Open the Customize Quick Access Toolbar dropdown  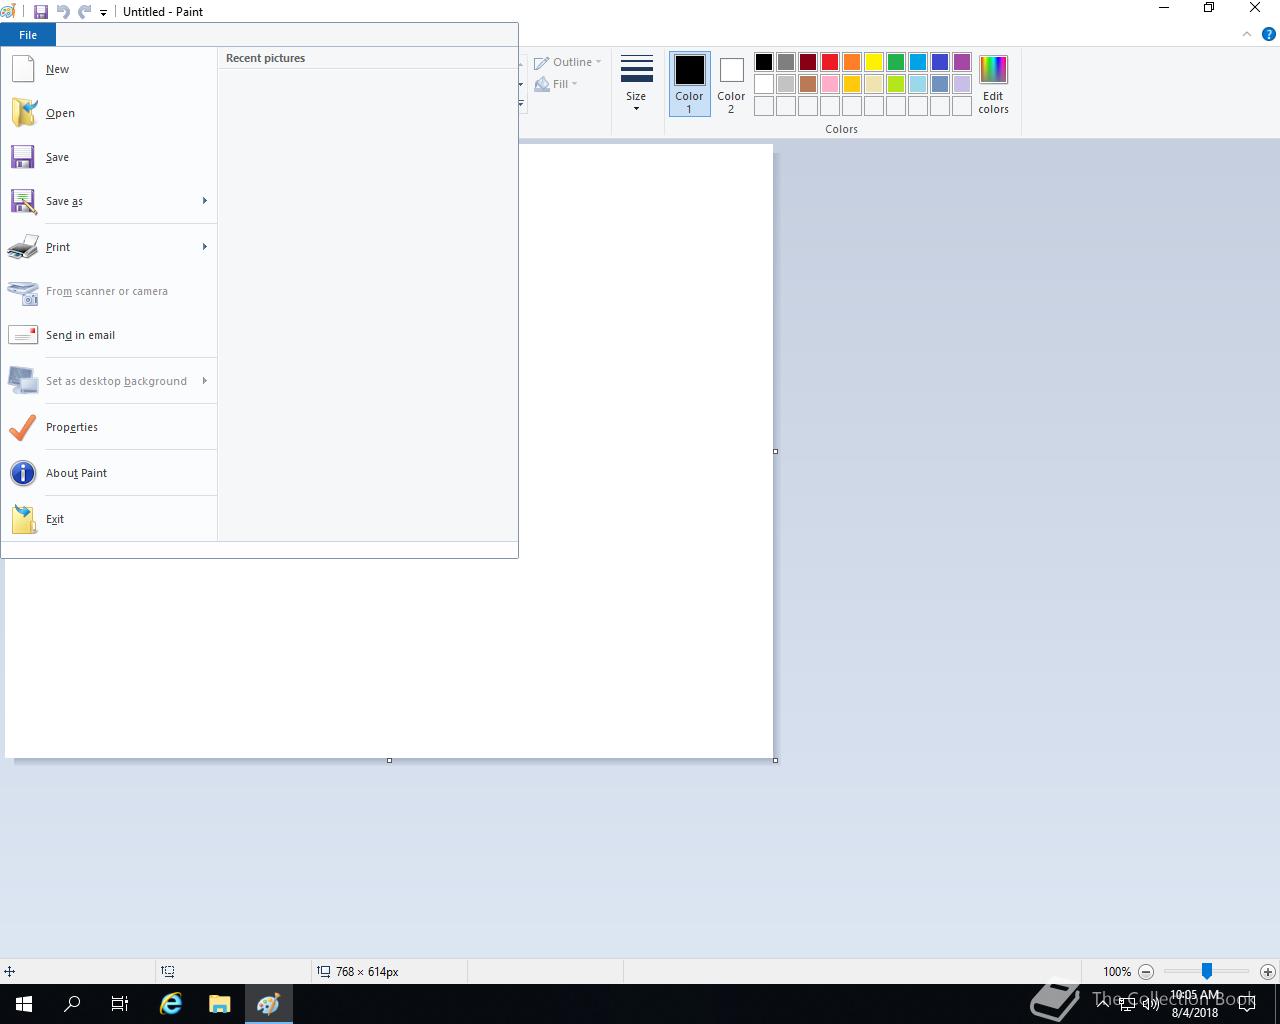pyautogui.click(x=103, y=13)
